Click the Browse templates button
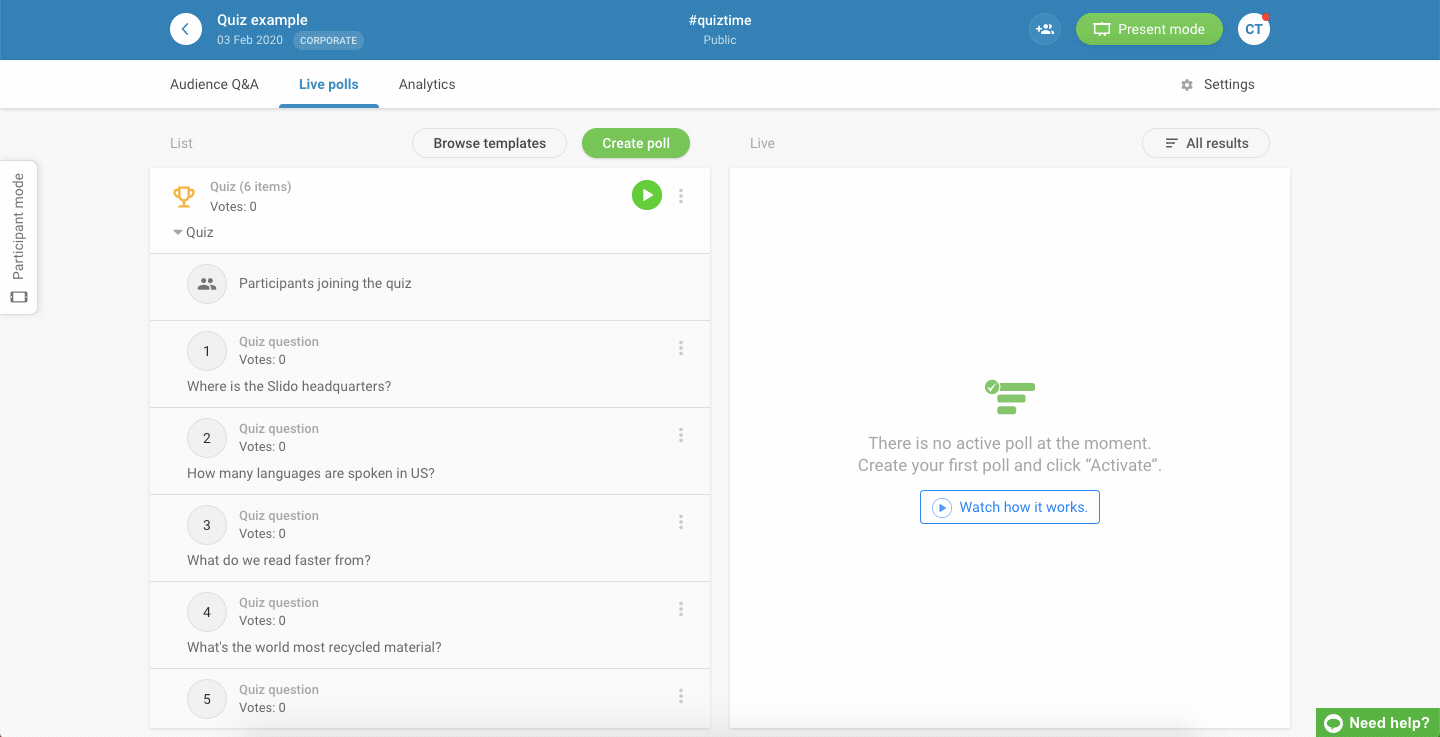The height and width of the screenshot is (737, 1440). click(489, 143)
